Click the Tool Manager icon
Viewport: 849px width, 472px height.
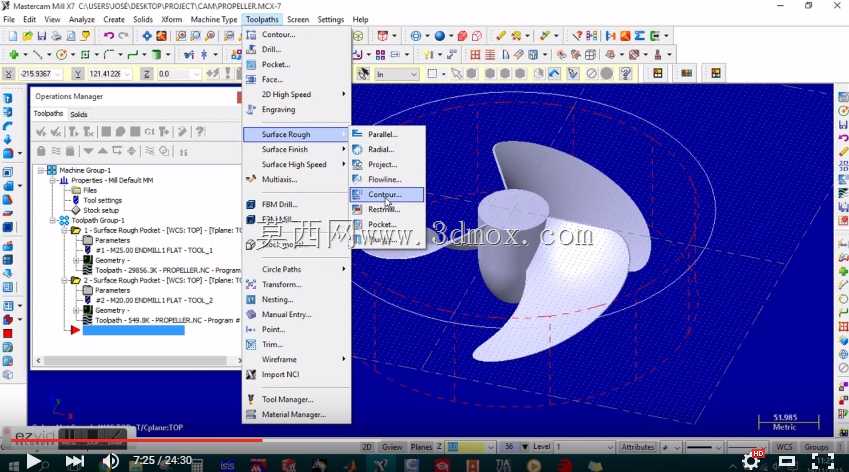pos(251,399)
